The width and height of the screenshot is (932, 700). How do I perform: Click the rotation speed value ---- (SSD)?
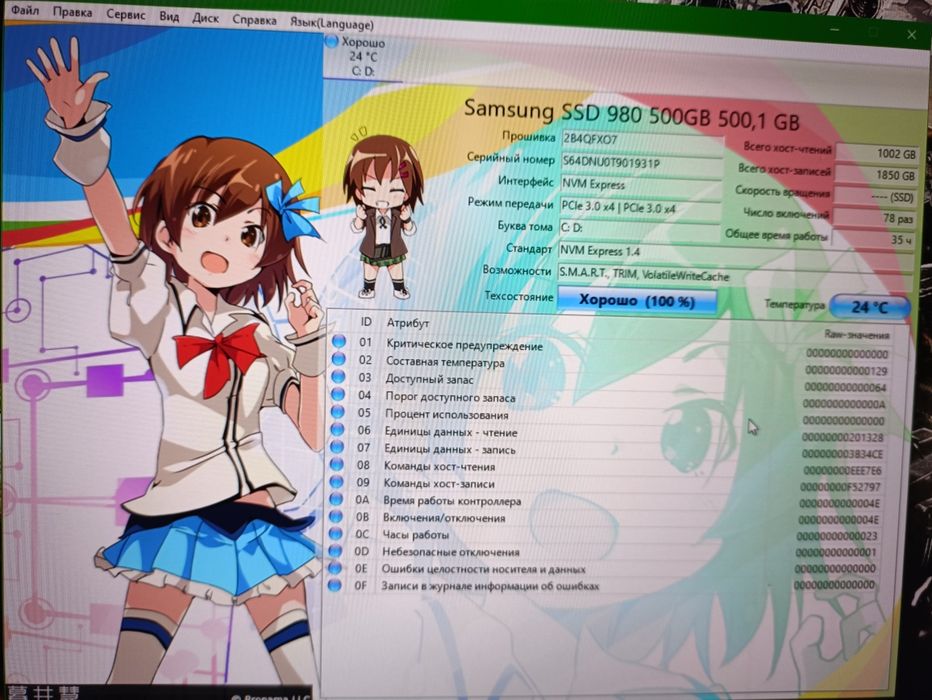(x=874, y=197)
